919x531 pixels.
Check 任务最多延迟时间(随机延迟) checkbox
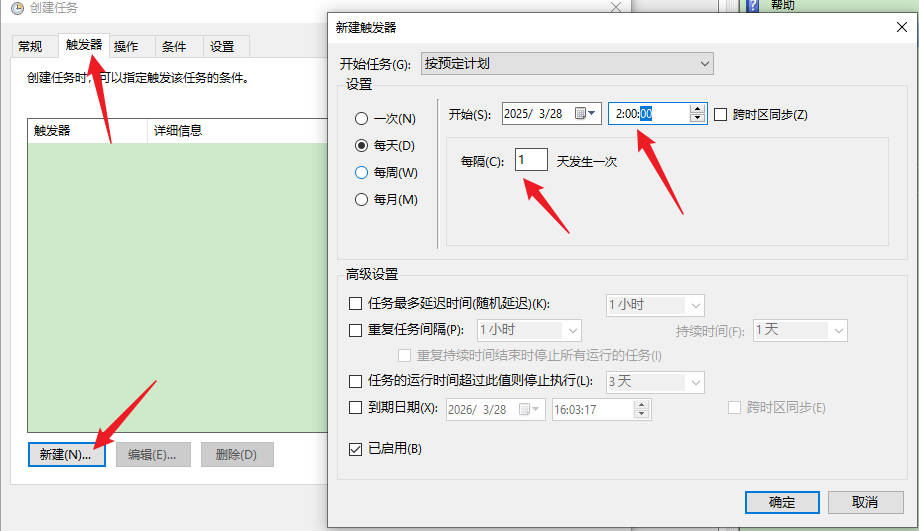coord(355,304)
